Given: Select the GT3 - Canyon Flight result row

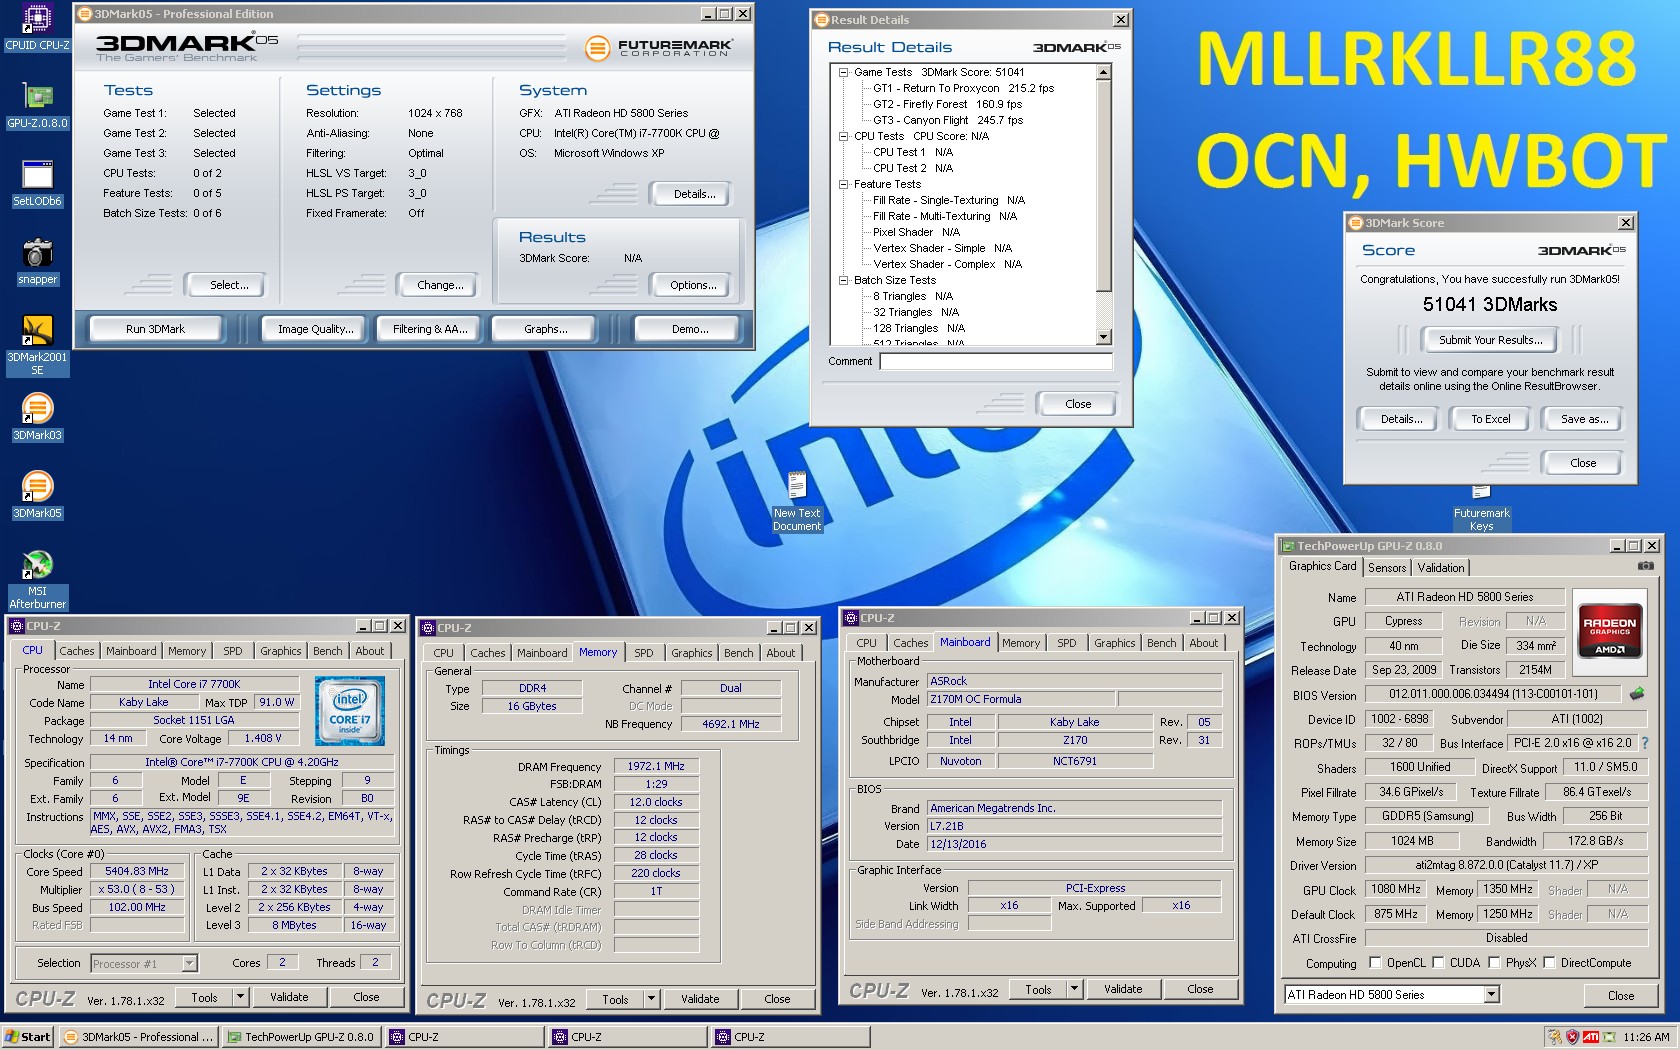Looking at the screenshot, I should point(947,120).
